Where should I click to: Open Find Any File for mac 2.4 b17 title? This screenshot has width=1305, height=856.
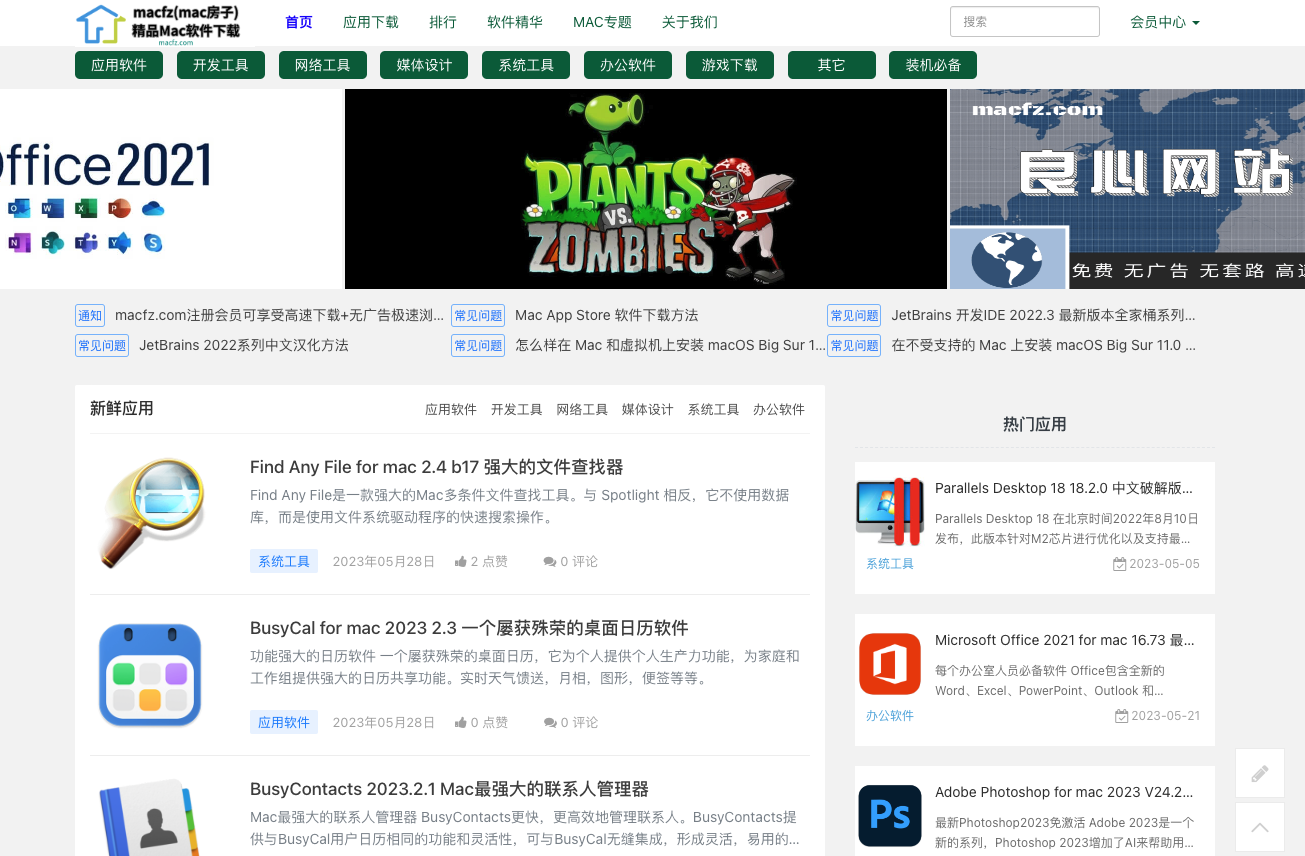[437, 467]
